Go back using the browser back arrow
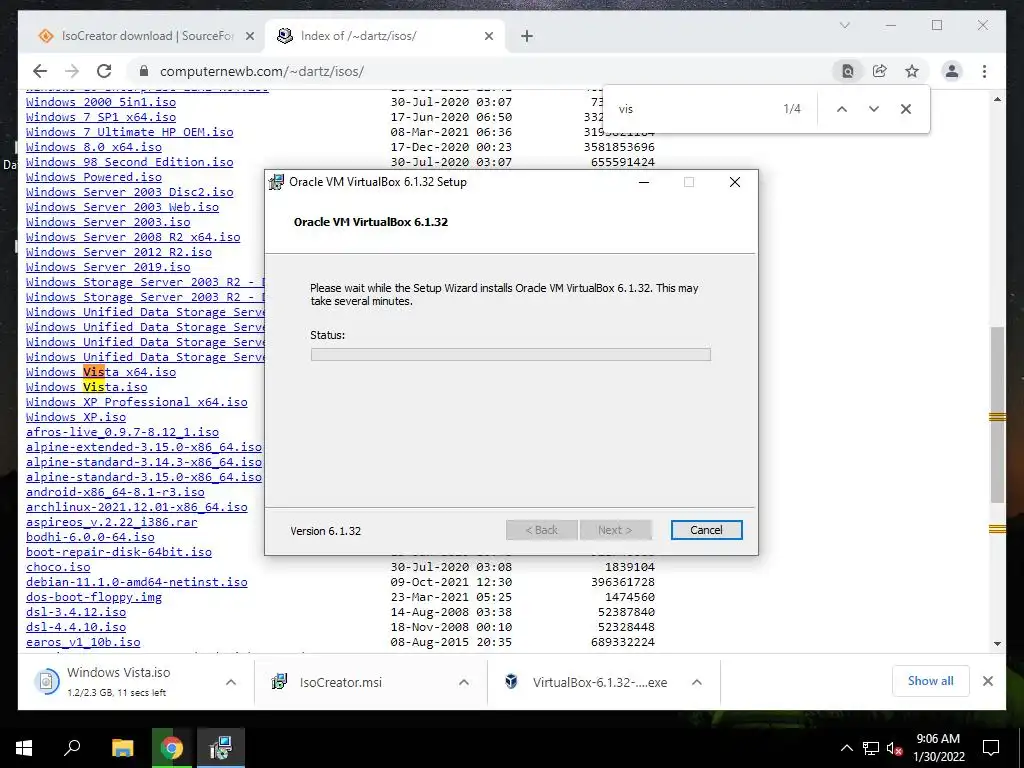 click(x=40, y=71)
